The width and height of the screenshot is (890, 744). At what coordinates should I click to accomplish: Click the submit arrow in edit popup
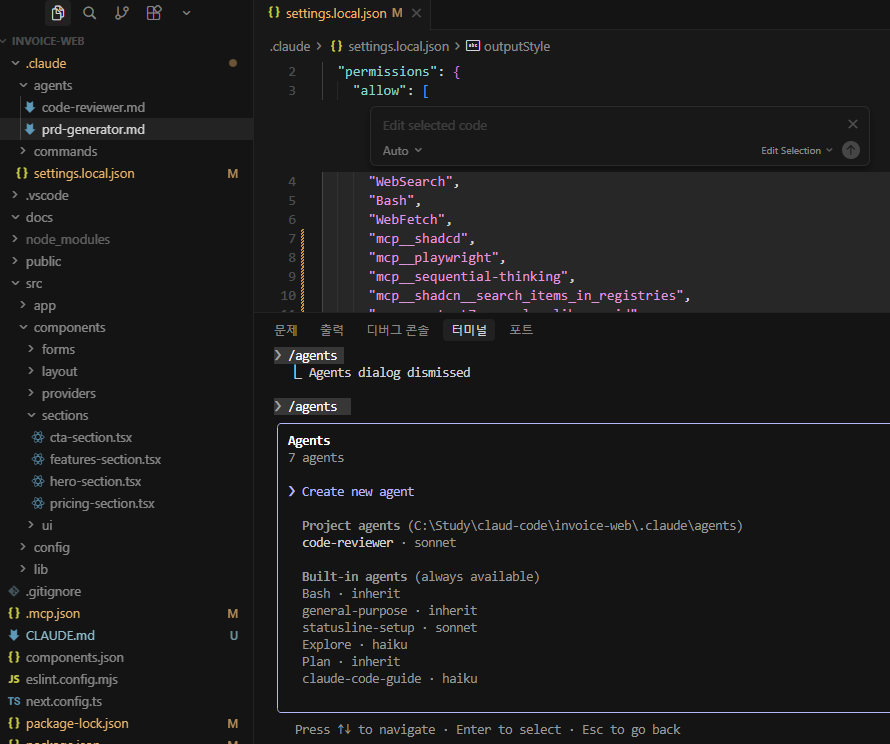coord(850,150)
